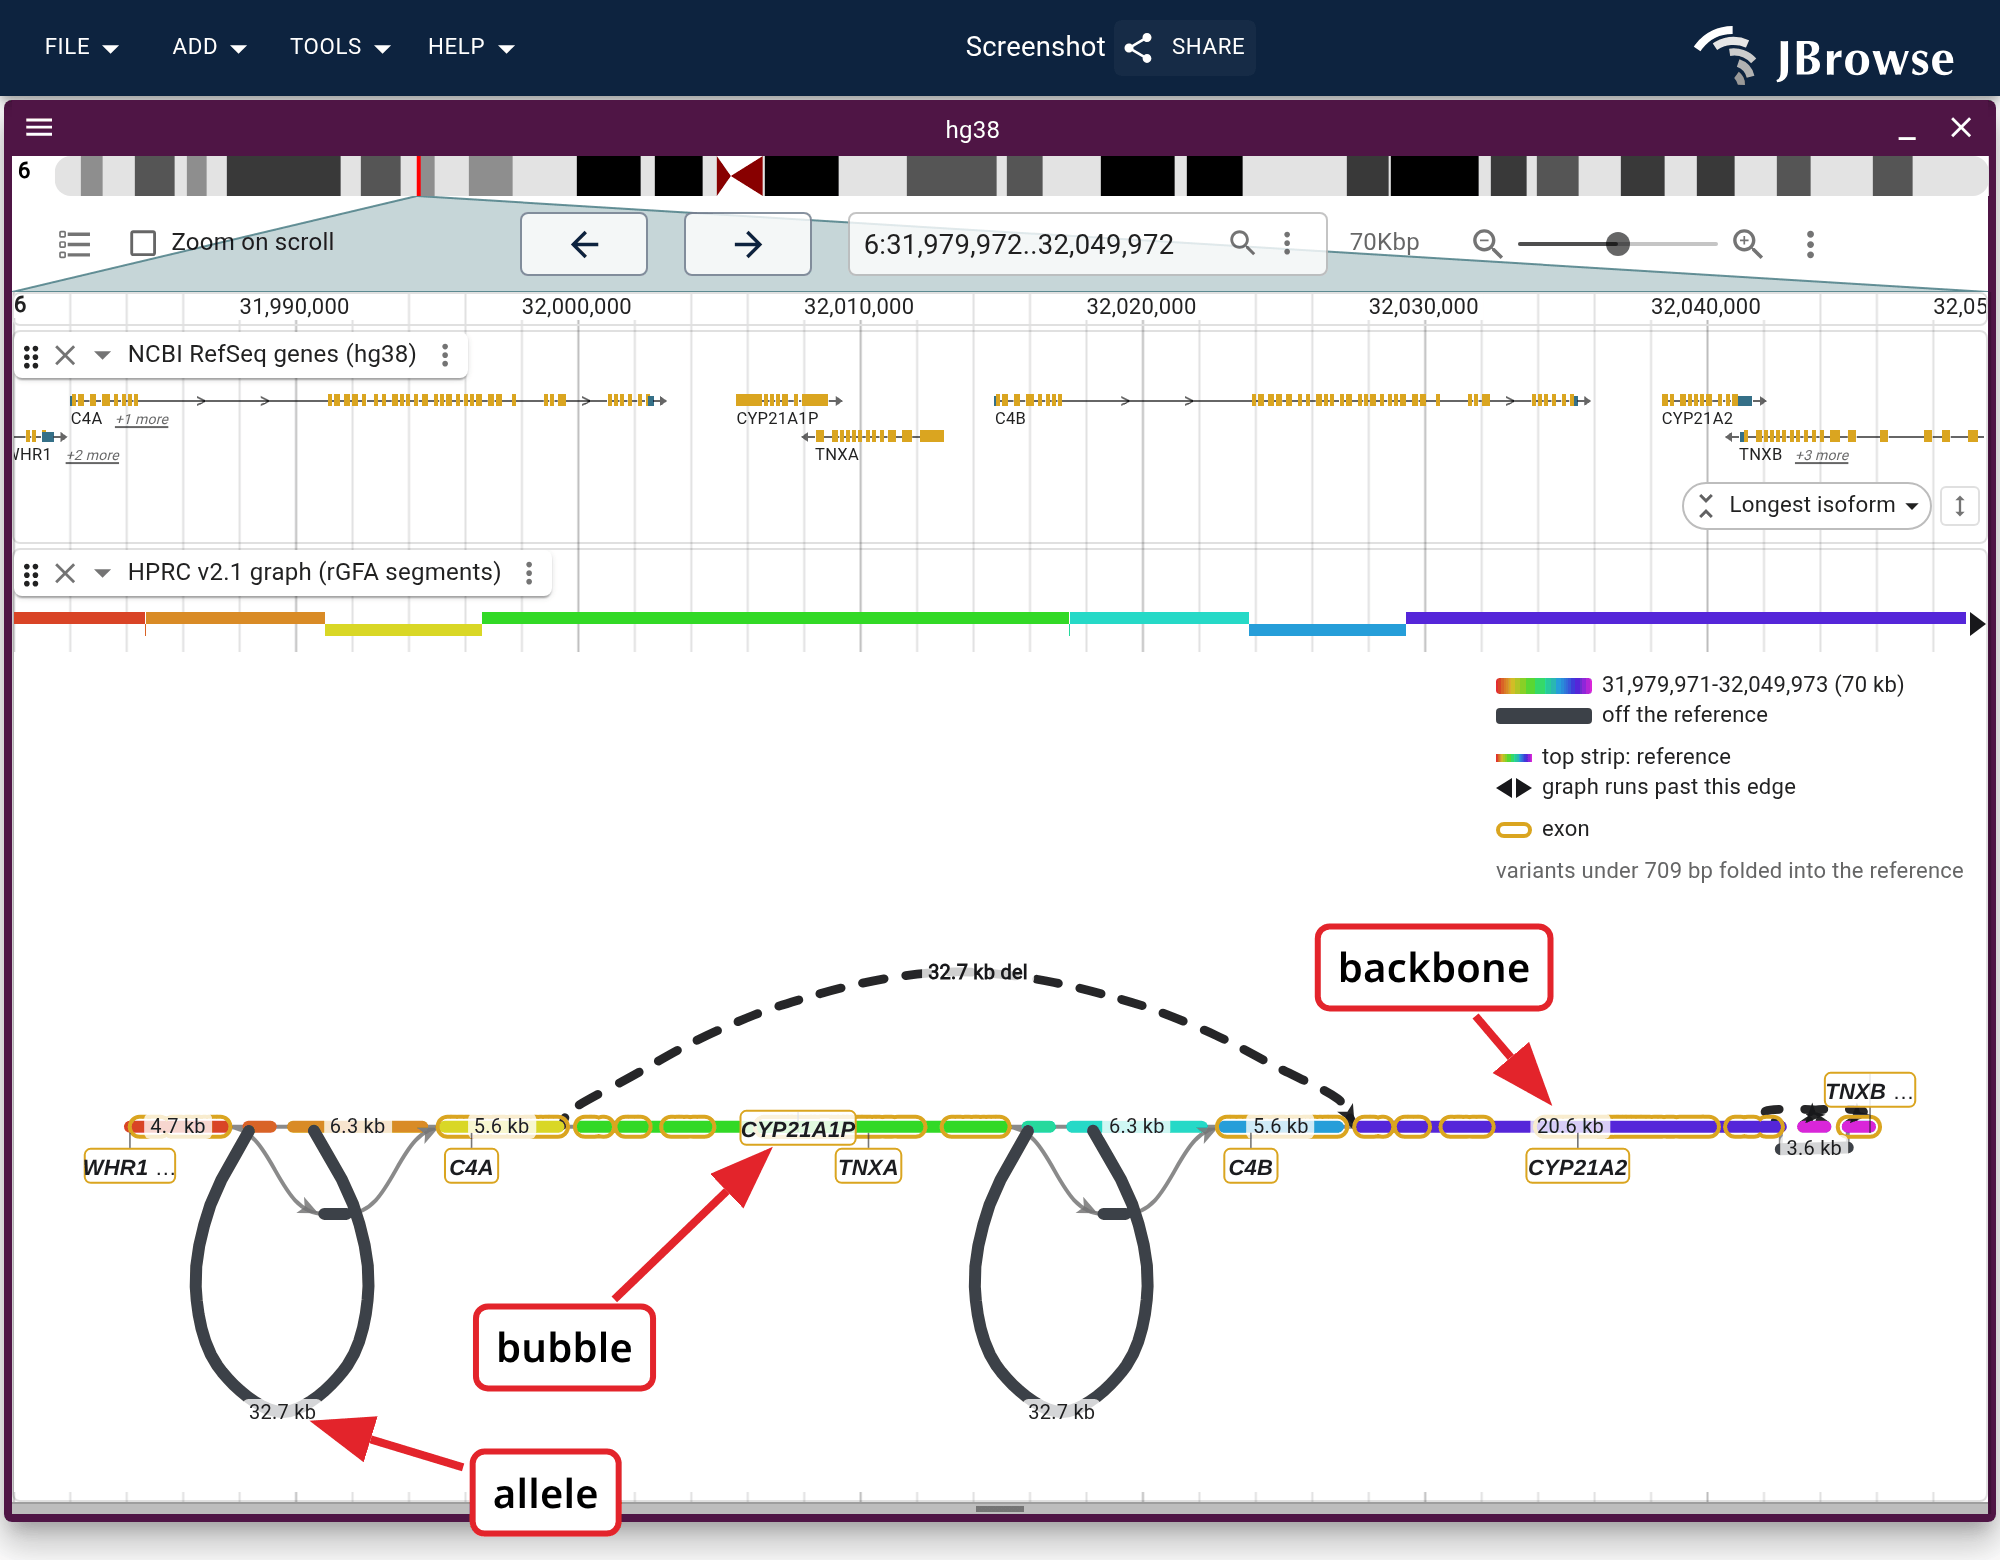The width and height of the screenshot is (2000, 1560).
Task: Pan right with the forward arrow button
Action: (747, 244)
